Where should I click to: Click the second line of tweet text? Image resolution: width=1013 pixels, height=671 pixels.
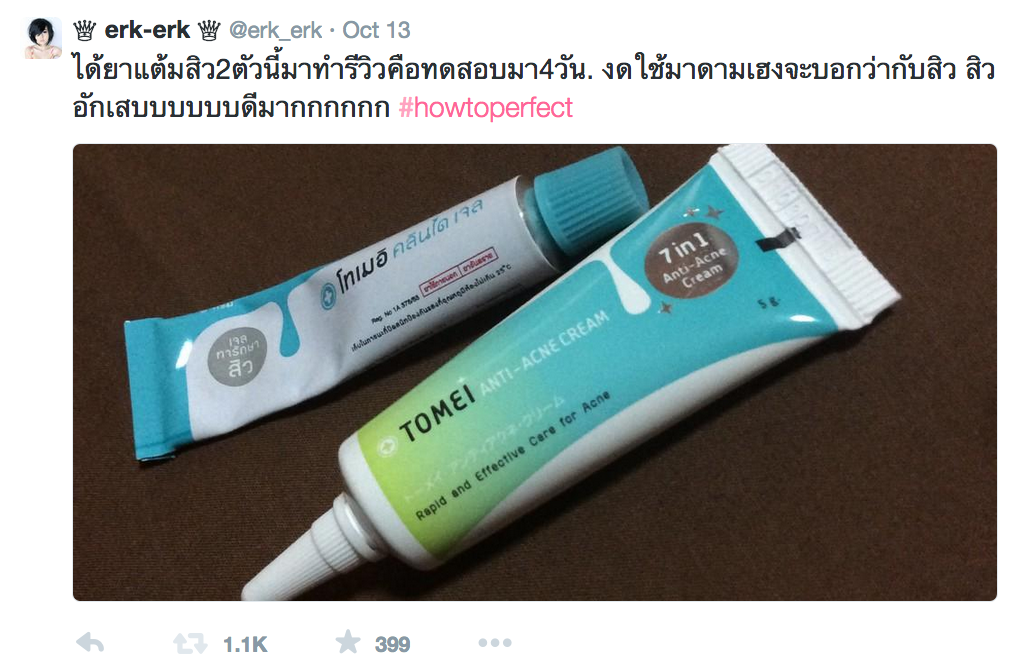point(323,108)
